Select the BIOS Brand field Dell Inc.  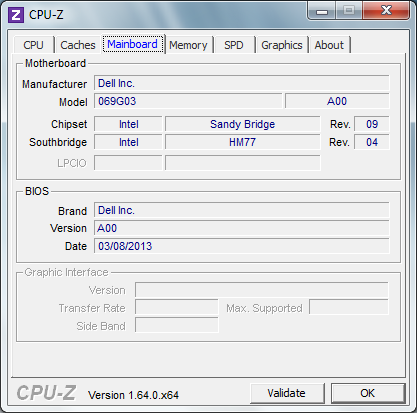(242, 211)
